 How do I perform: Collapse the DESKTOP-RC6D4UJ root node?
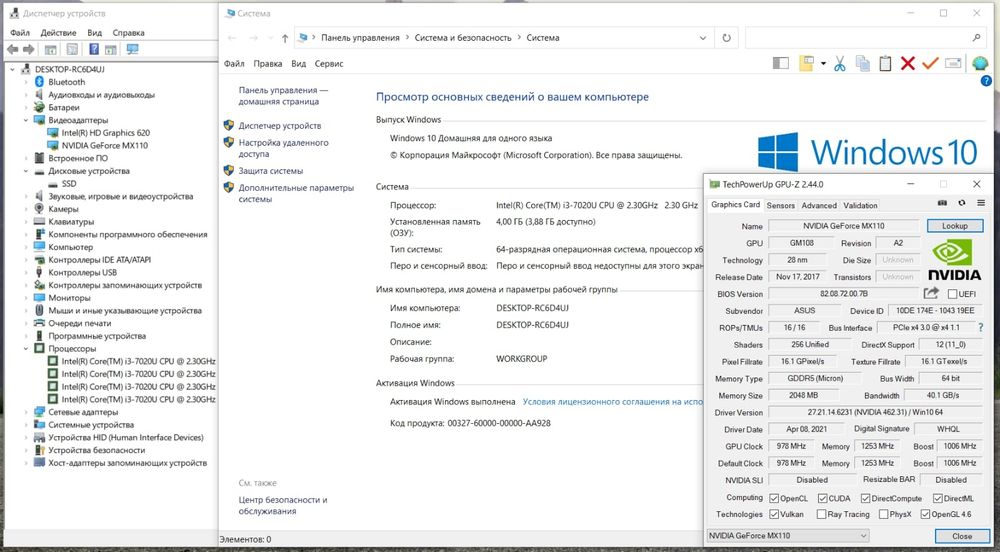13,69
